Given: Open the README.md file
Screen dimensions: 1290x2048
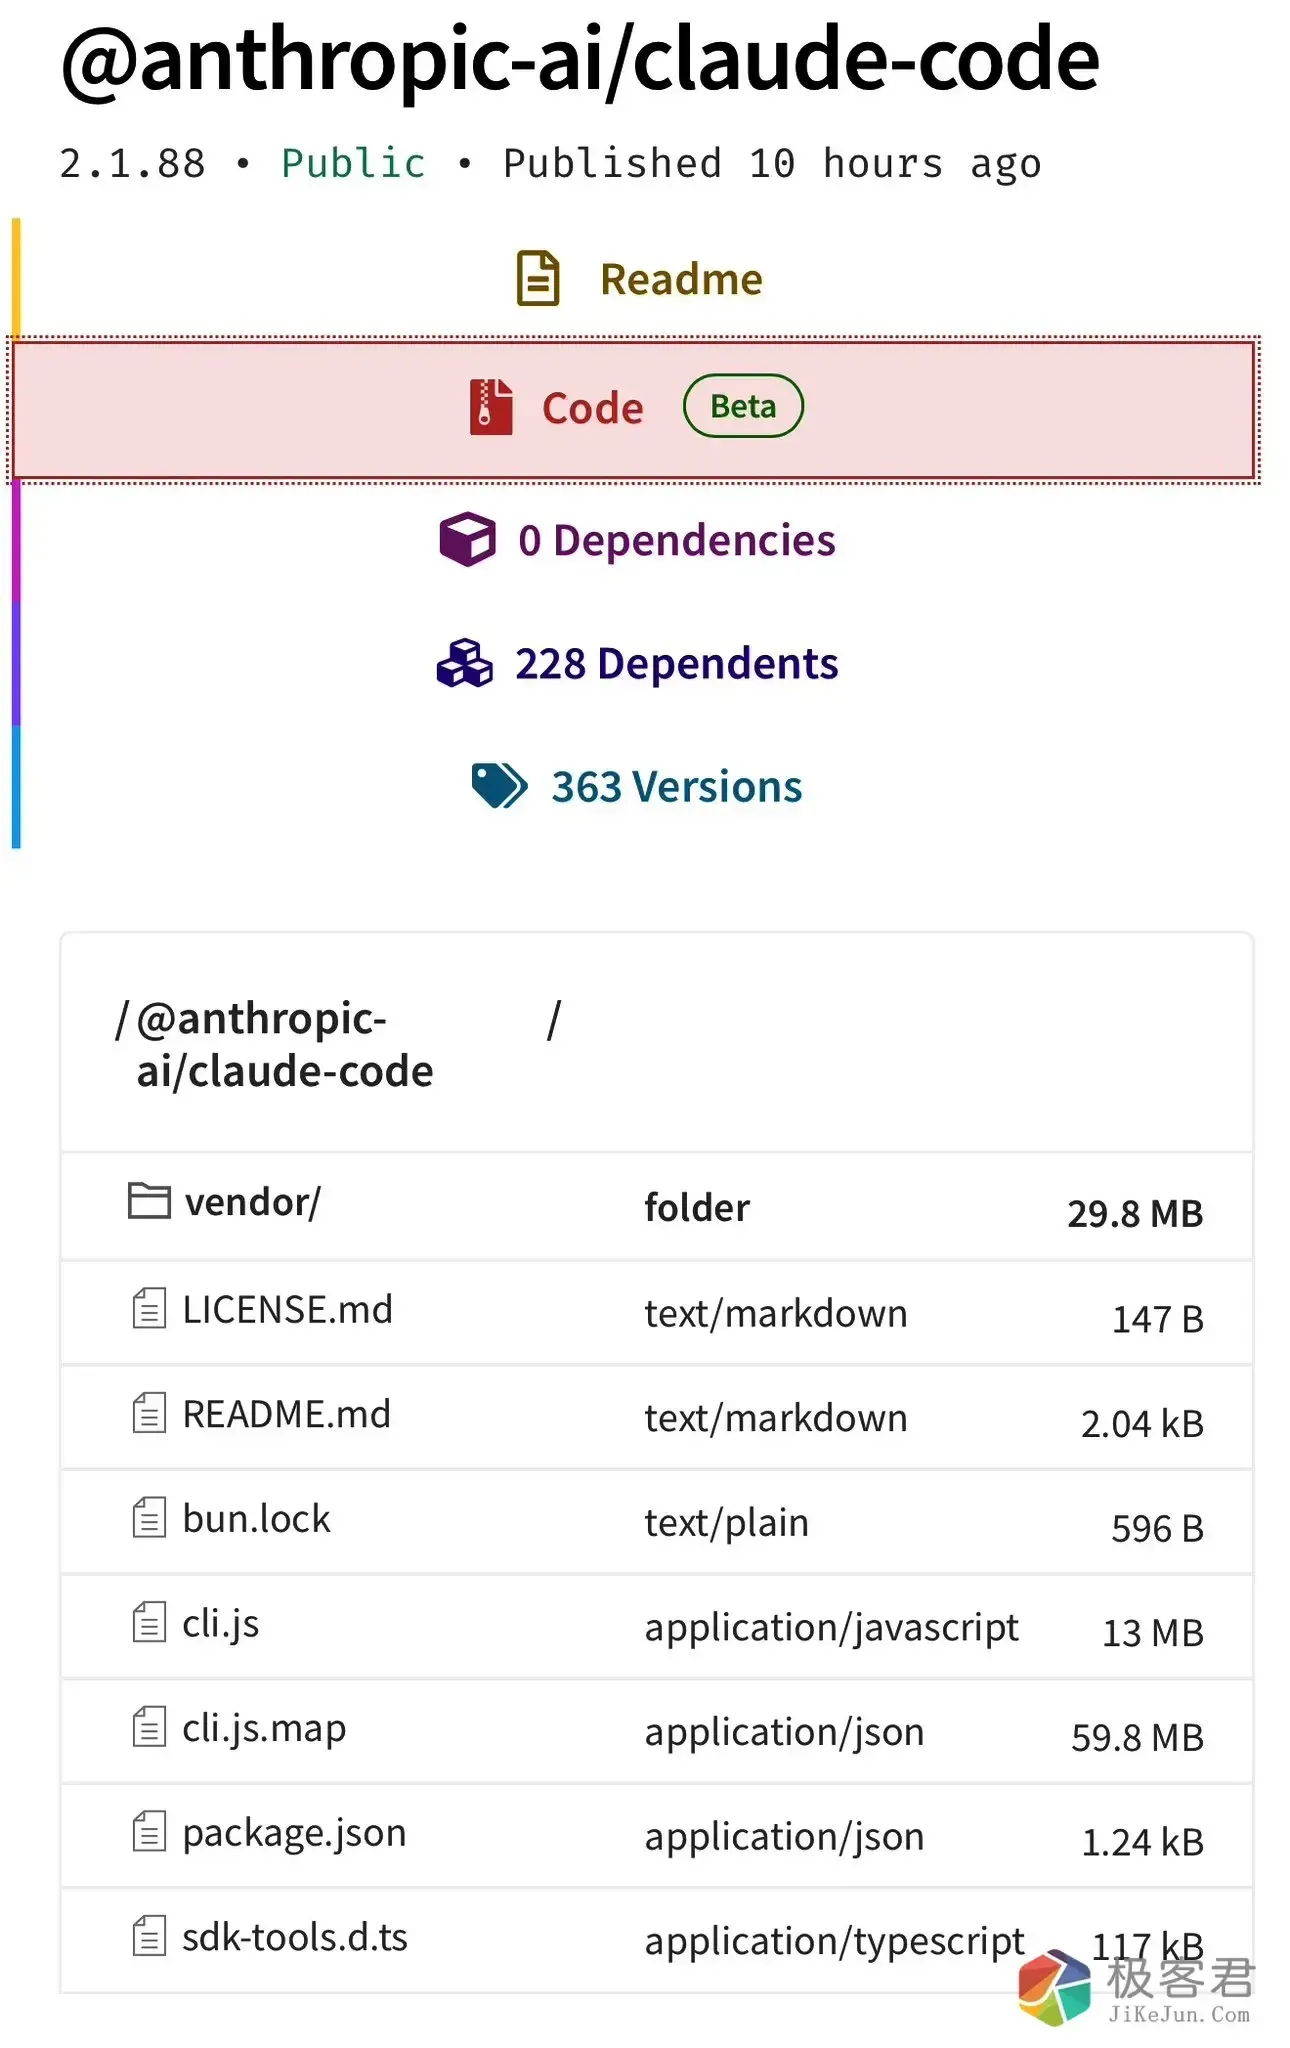Looking at the screenshot, I should 286,1415.
